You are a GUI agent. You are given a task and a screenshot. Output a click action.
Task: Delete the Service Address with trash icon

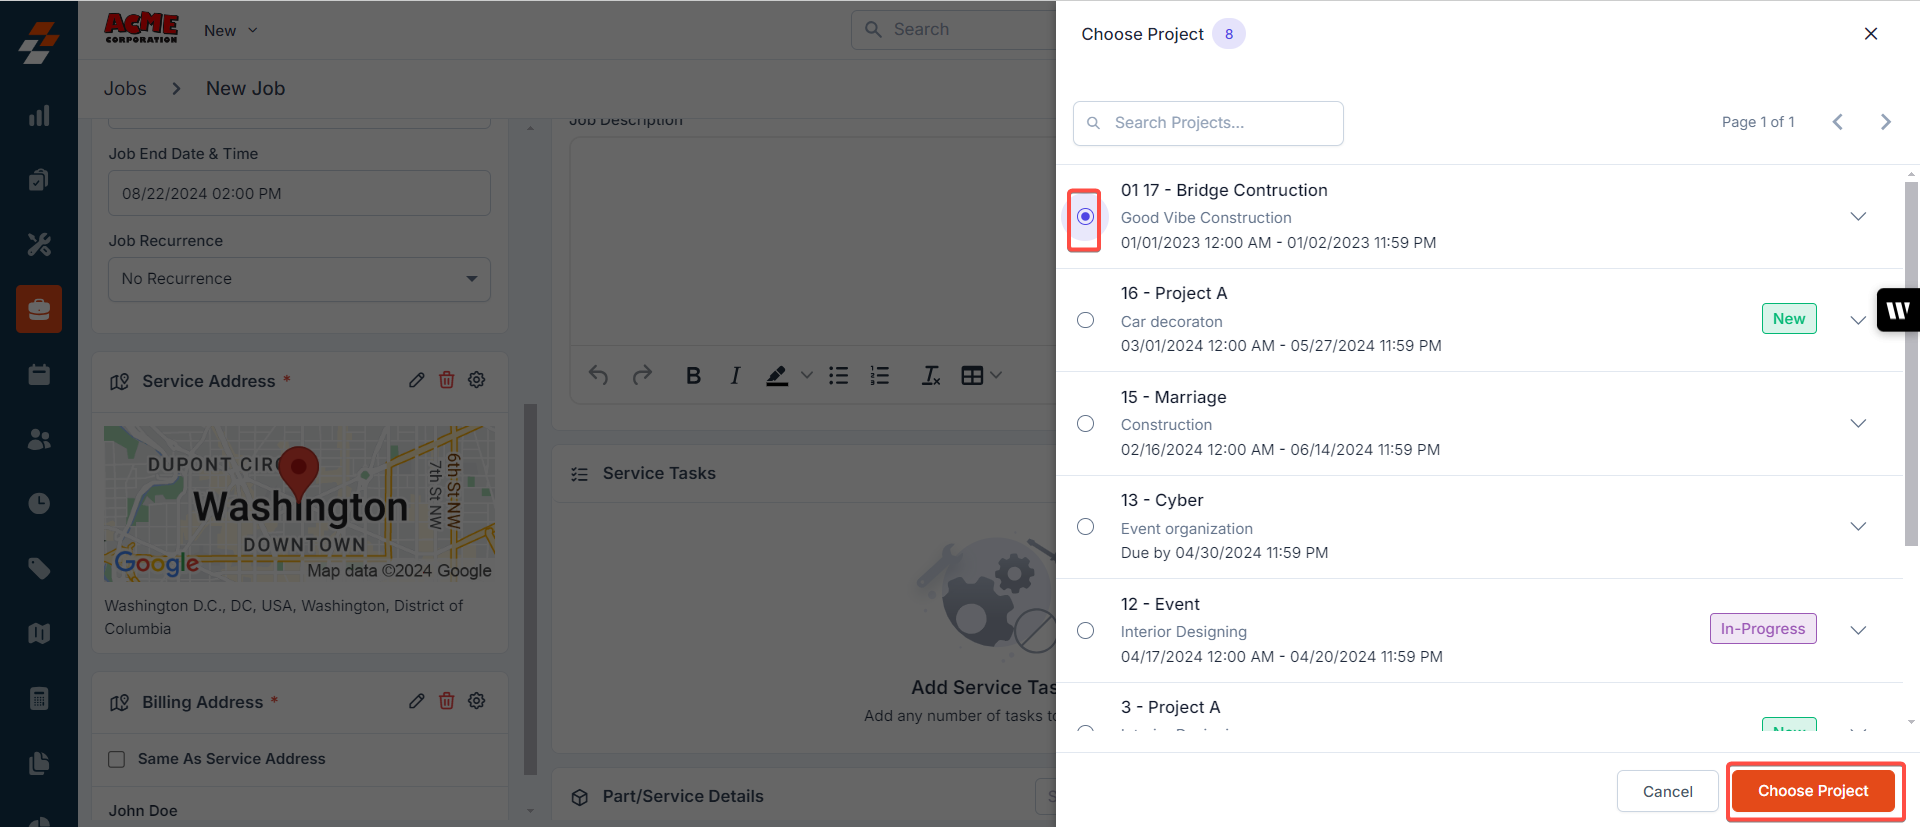447,380
